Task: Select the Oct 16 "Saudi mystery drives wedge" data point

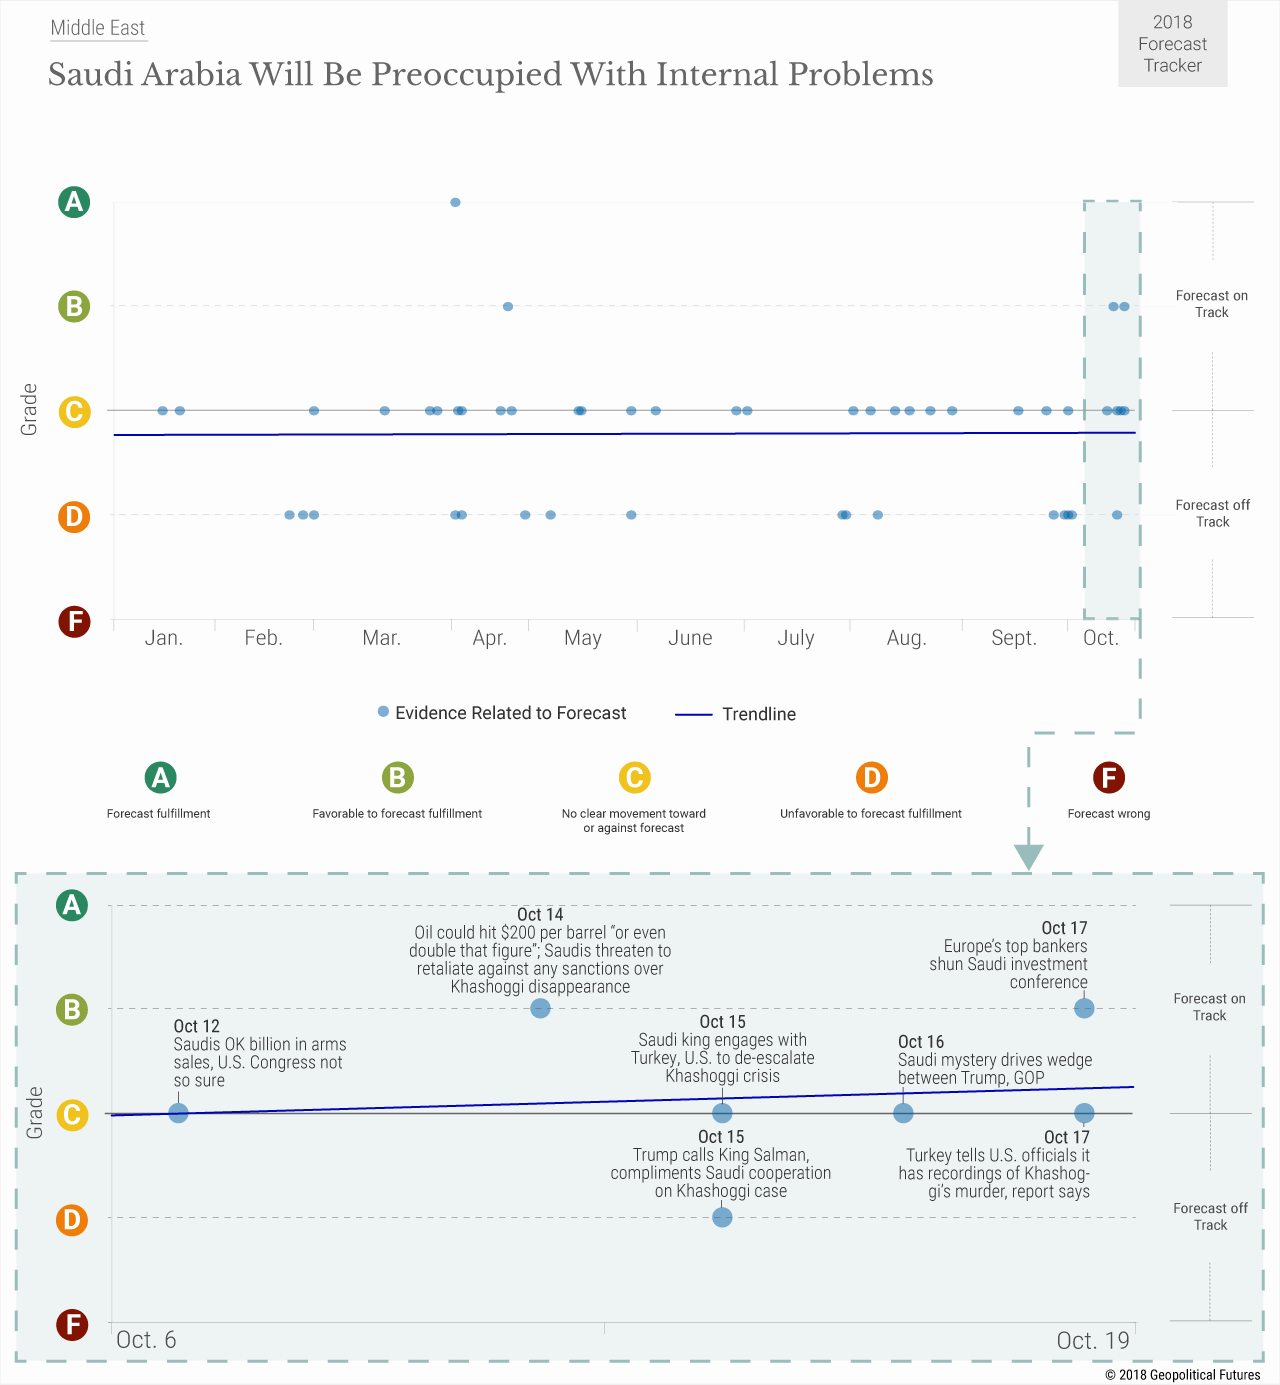Action: (x=903, y=1113)
